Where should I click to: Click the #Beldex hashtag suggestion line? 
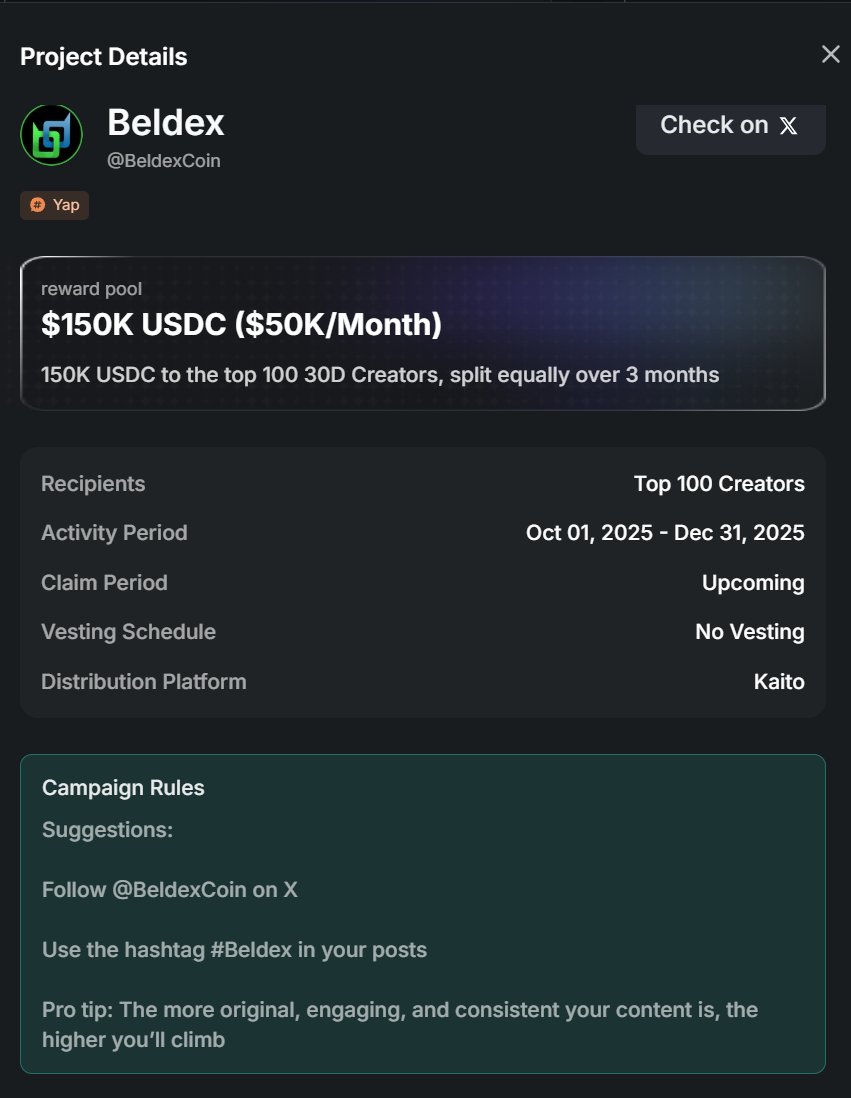pos(234,949)
